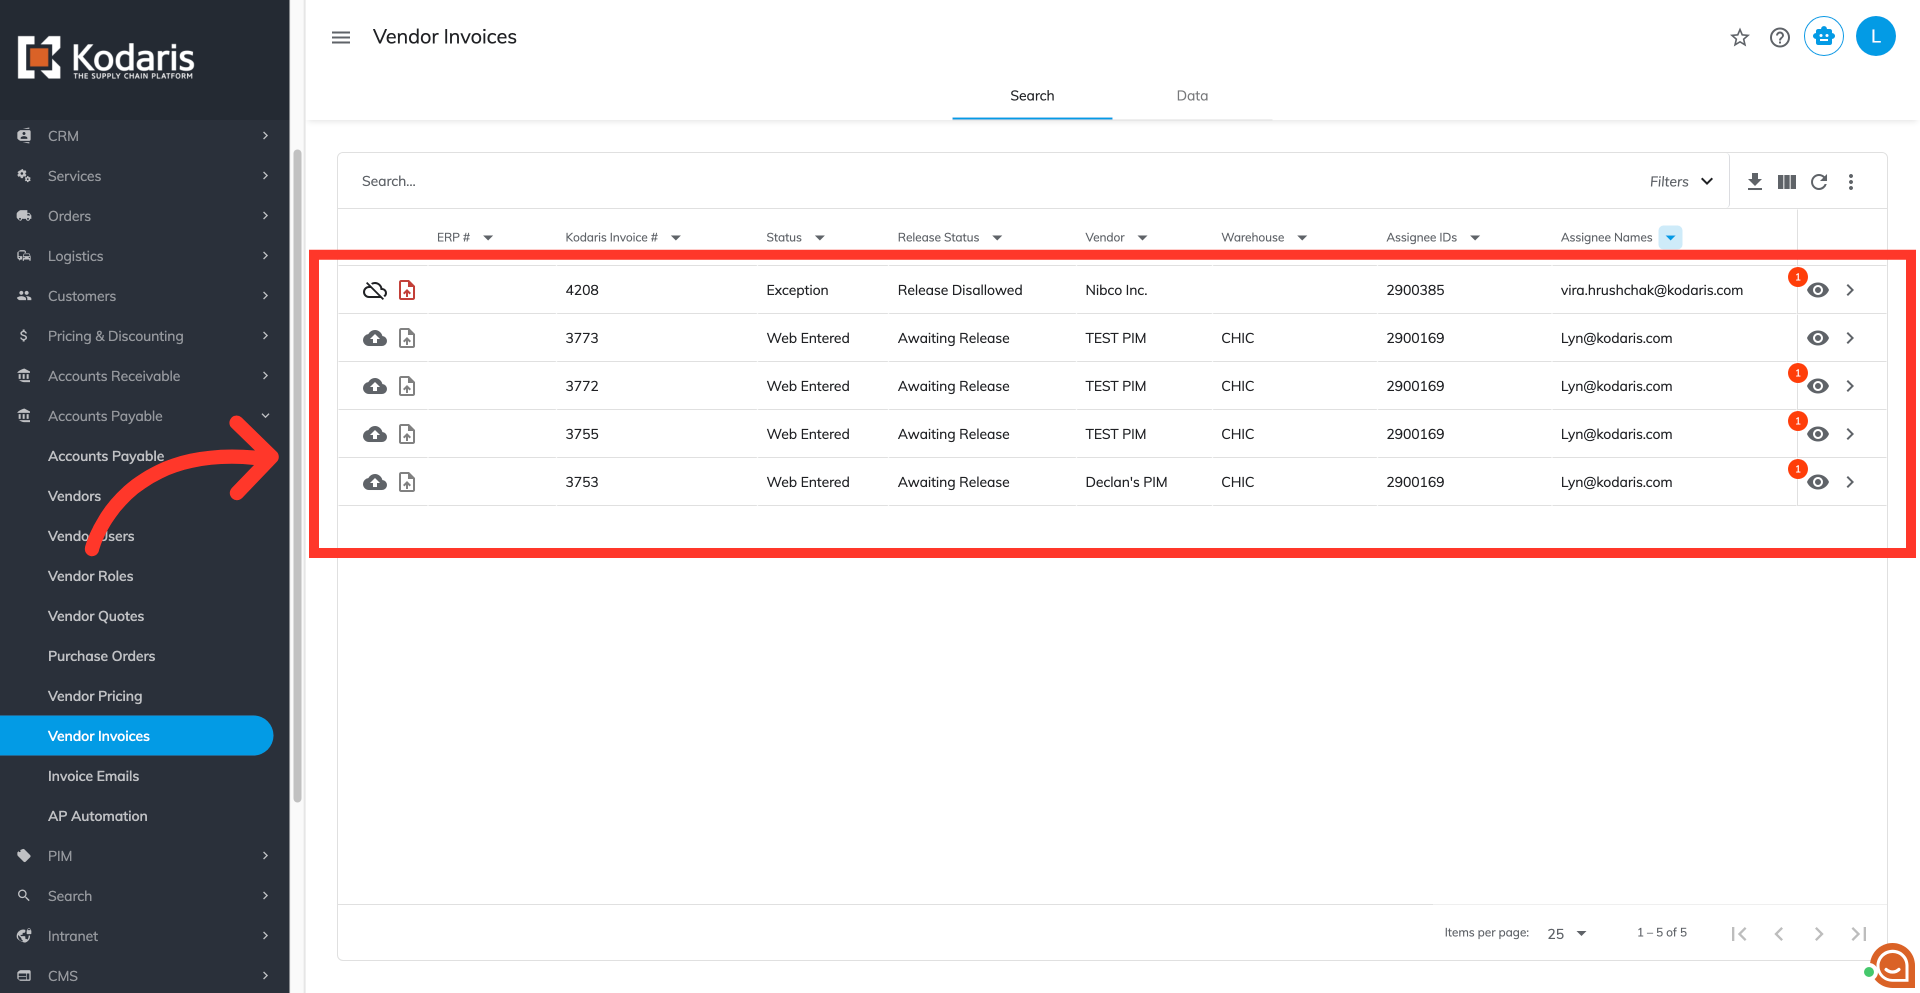Click cloud upload icon for invoice 3753
The height and width of the screenshot is (993, 1920).
(375, 482)
